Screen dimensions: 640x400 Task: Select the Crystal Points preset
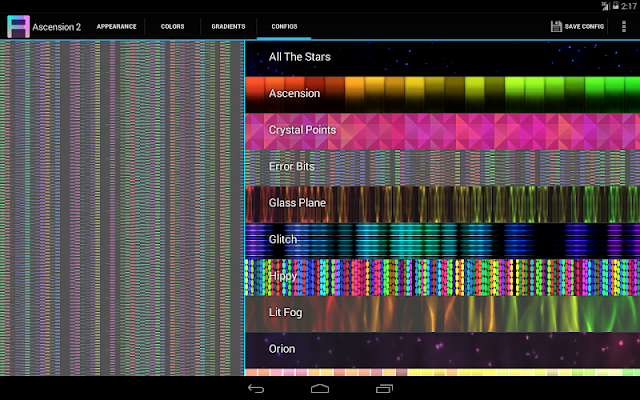point(442,131)
